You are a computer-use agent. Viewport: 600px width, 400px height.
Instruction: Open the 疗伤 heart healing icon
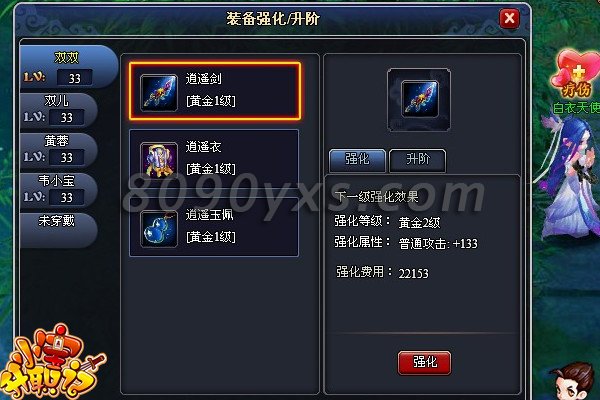click(575, 74)
